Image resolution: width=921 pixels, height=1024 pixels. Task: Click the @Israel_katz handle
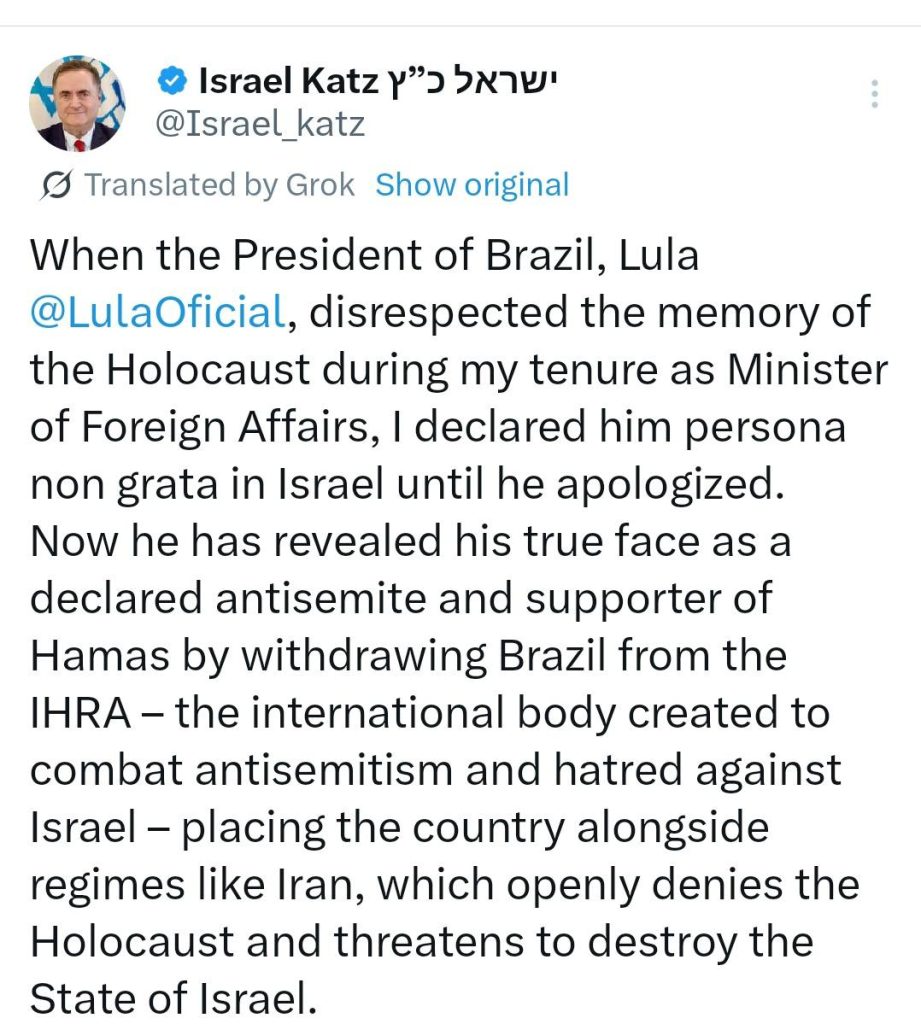pos(258,124)
